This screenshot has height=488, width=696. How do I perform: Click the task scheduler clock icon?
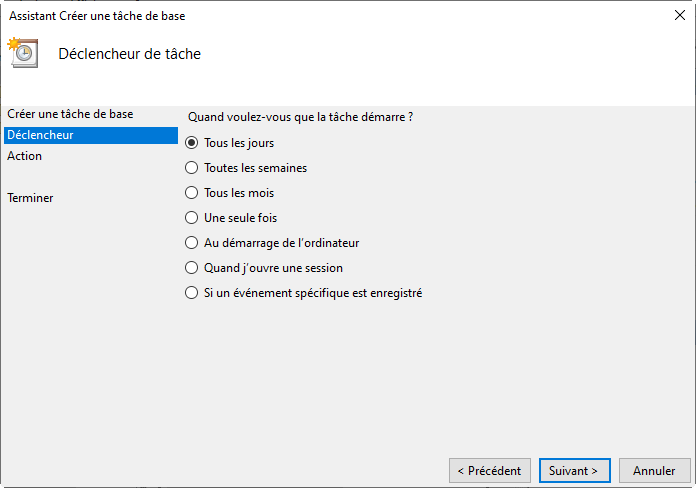coord(23,53)
